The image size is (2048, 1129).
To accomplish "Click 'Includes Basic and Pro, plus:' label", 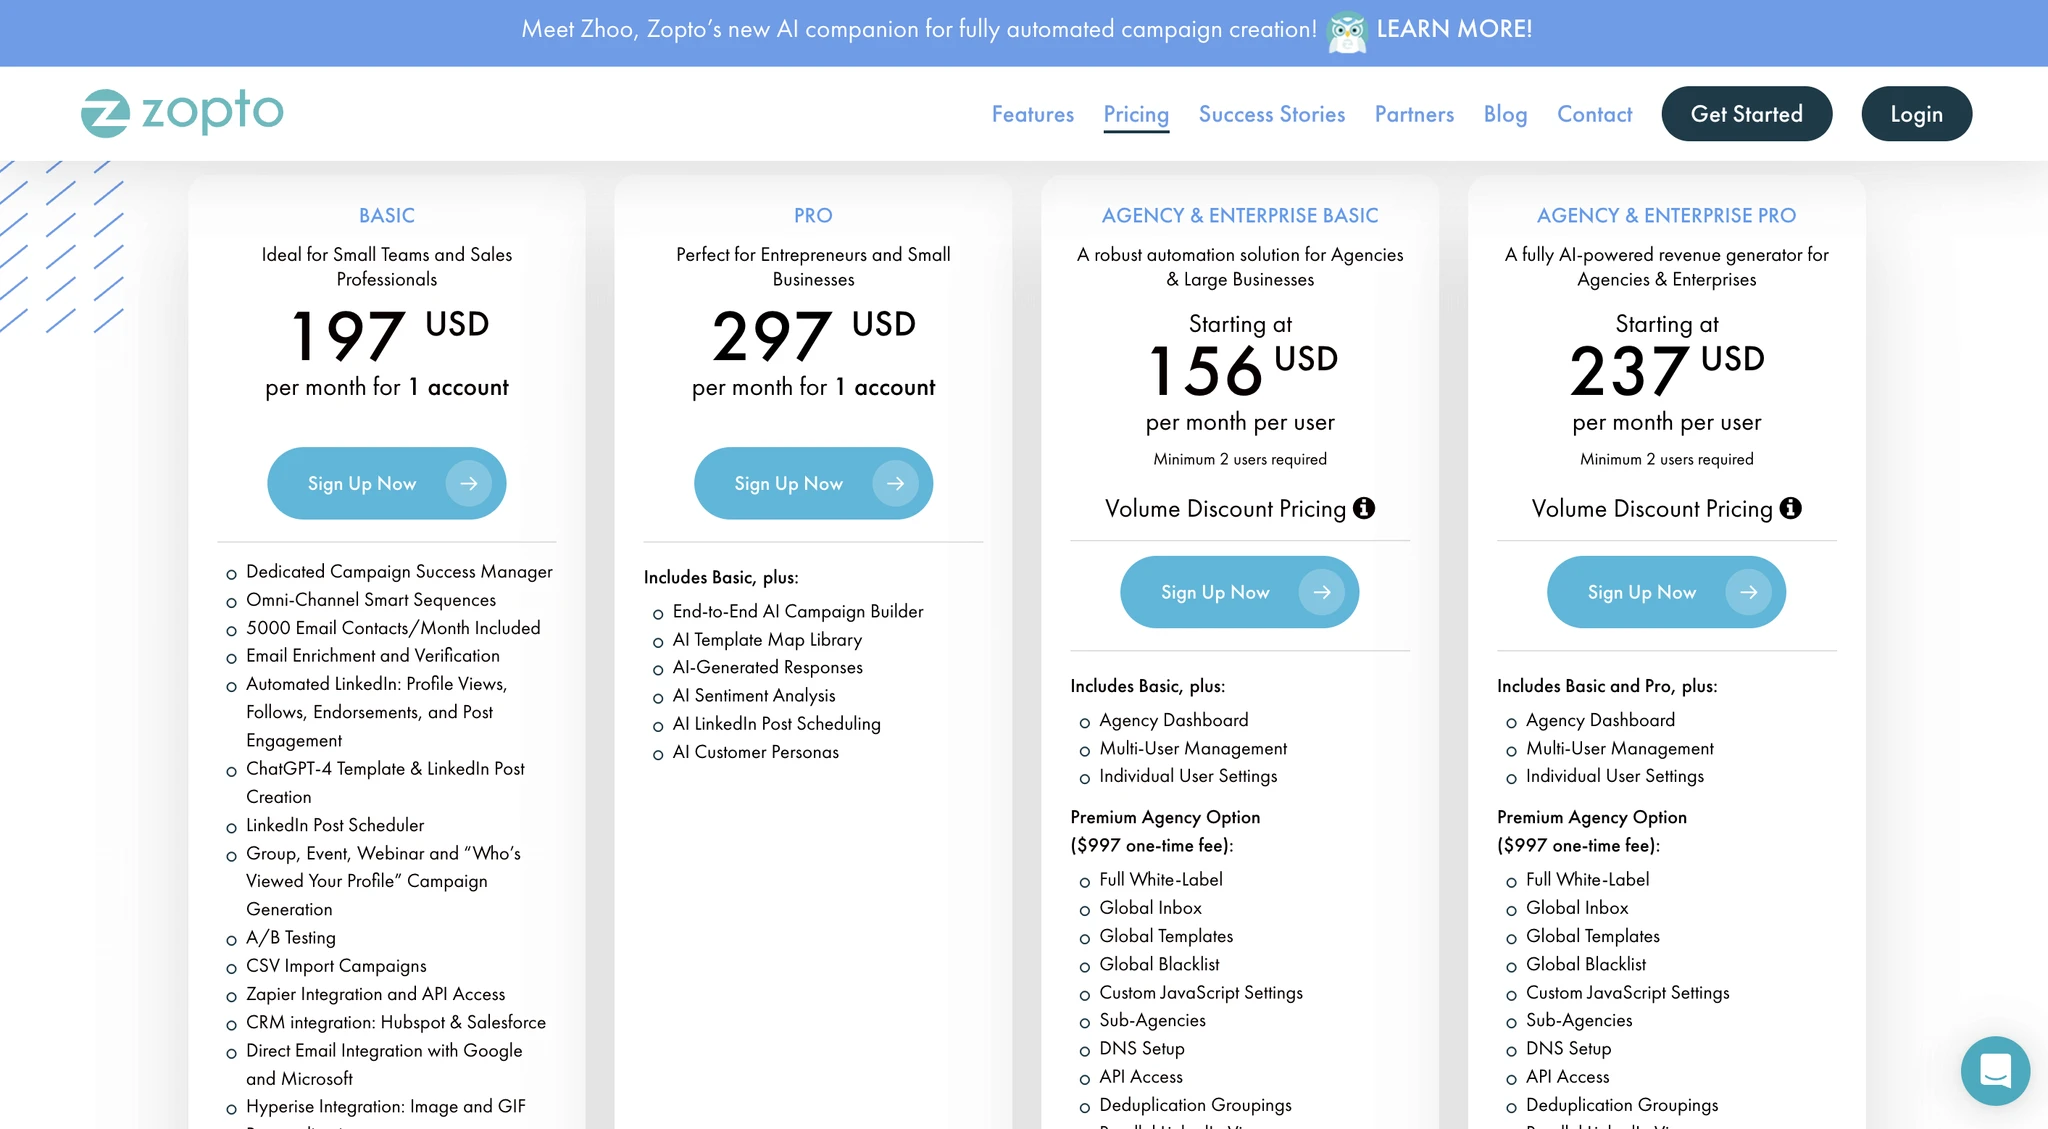I will pyautogui.click(x=1607, y=686).
